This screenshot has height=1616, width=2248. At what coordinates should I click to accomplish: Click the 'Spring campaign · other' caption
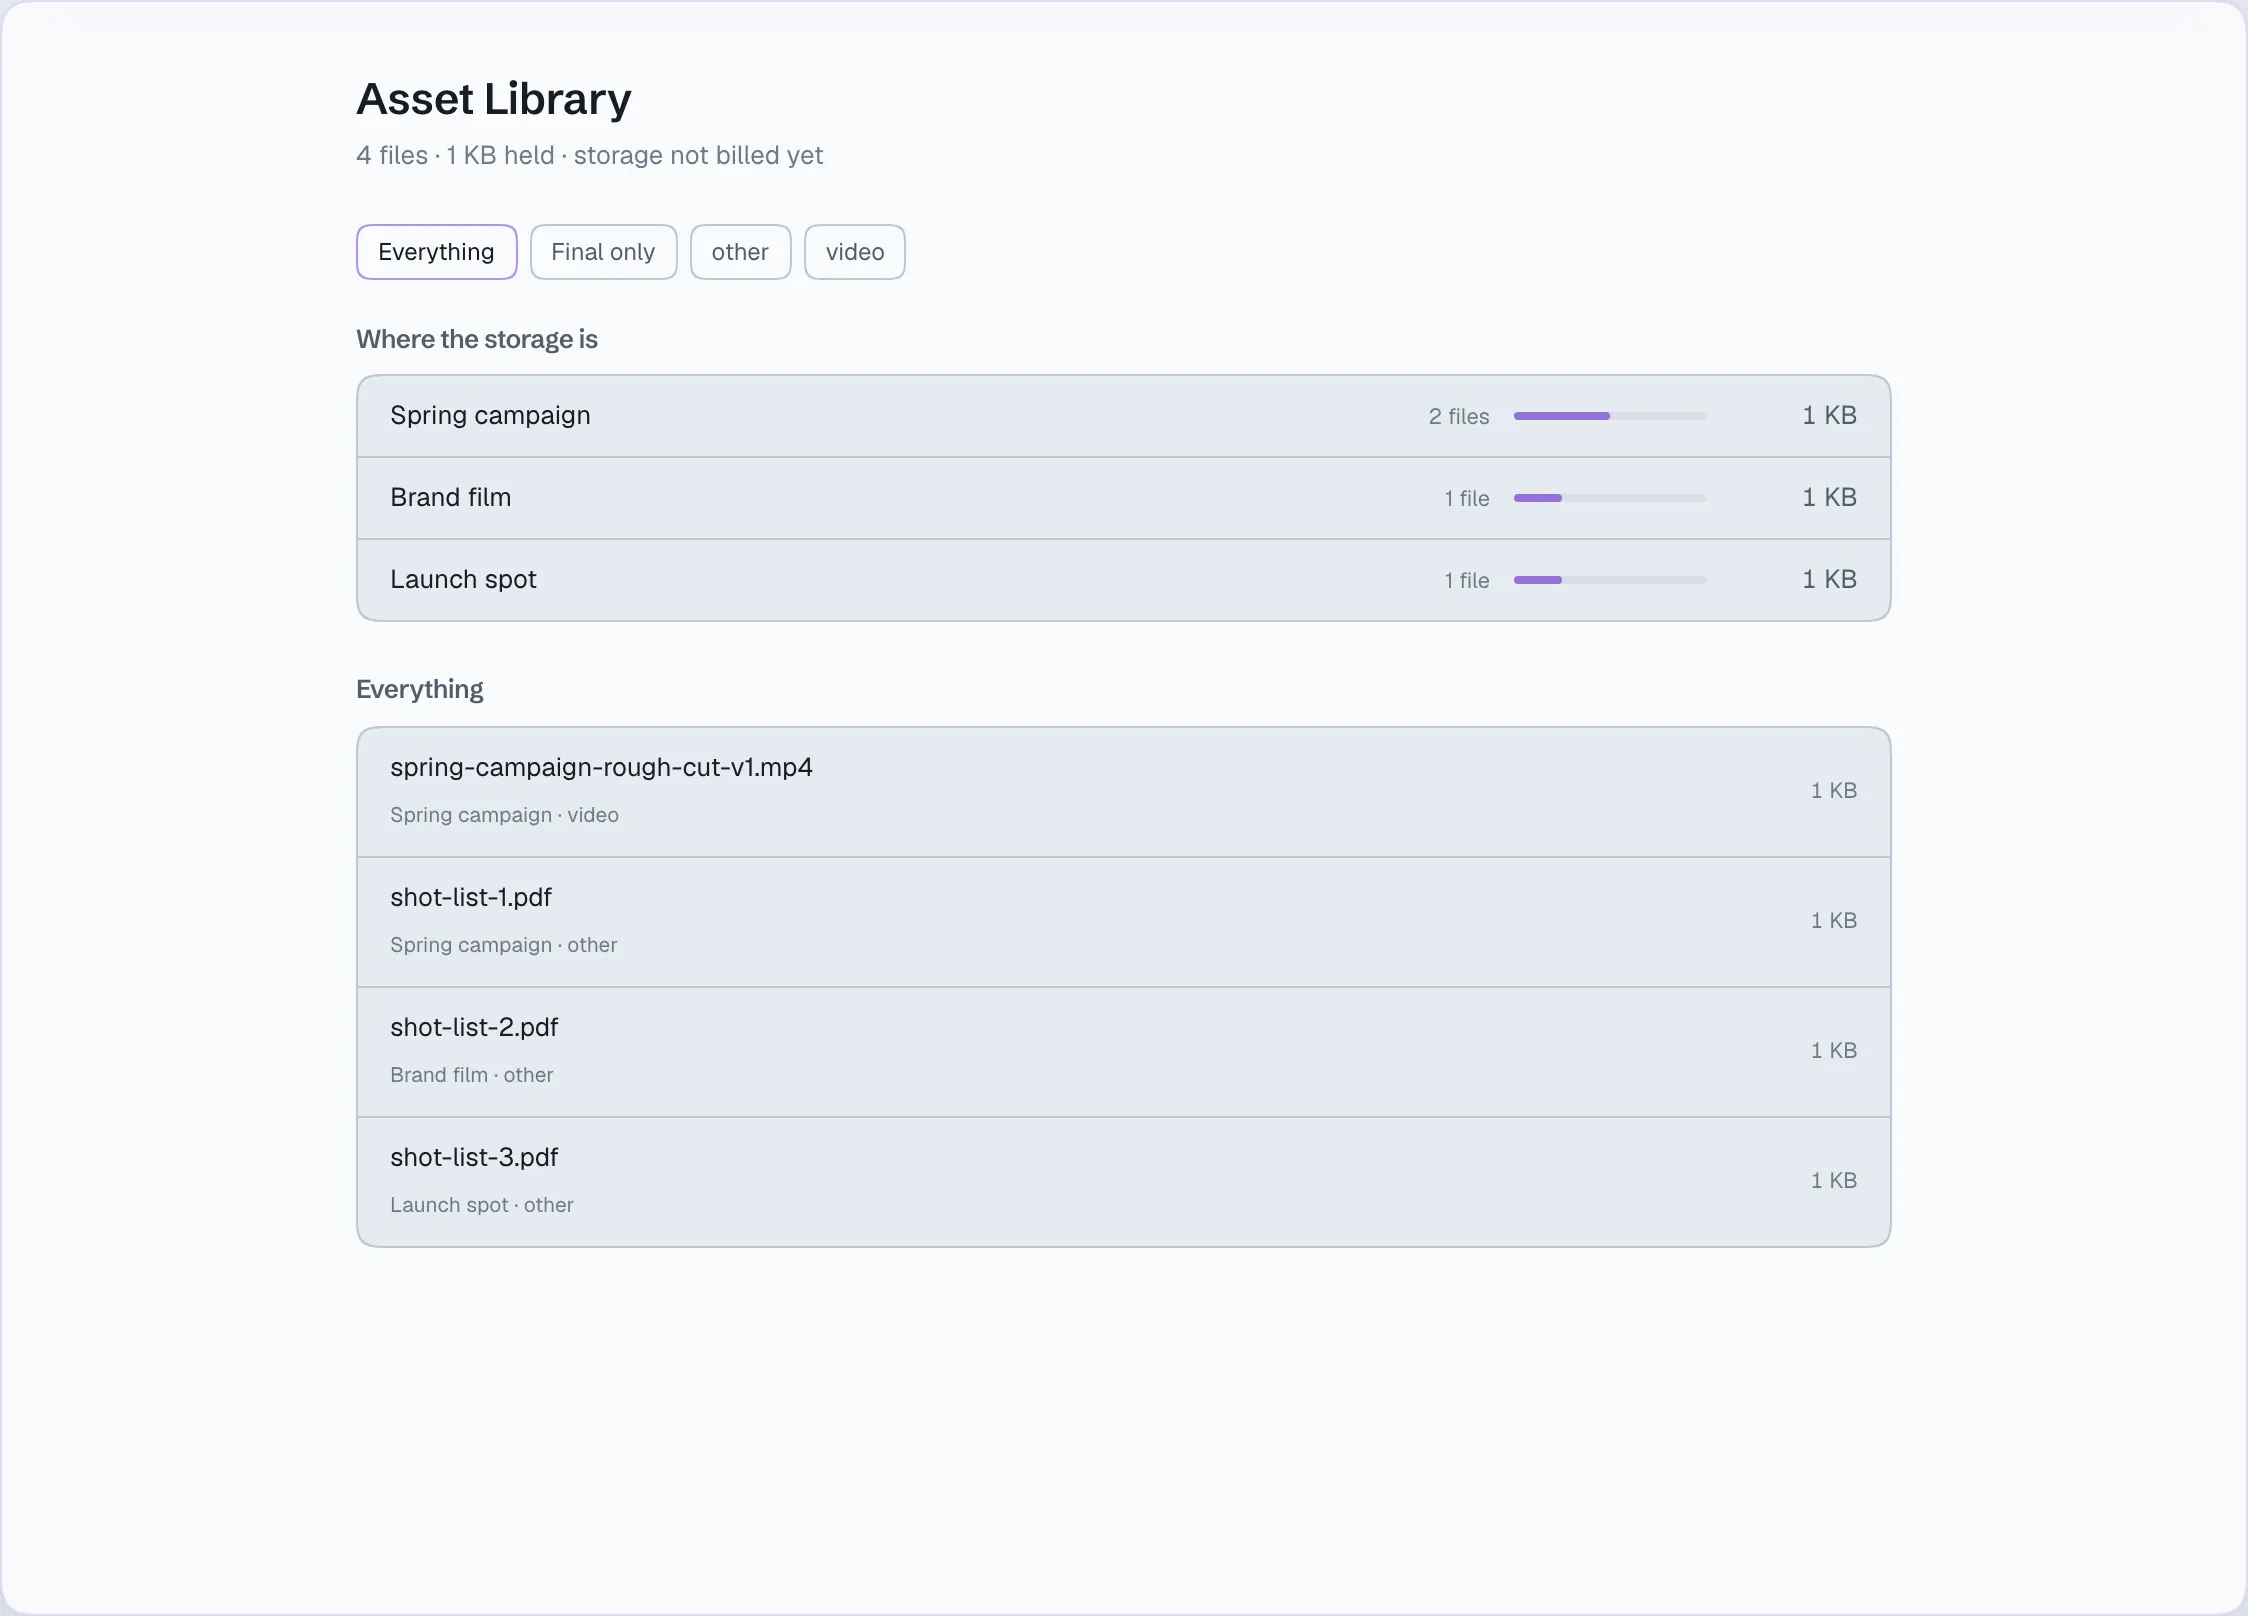tap(503, 945)
